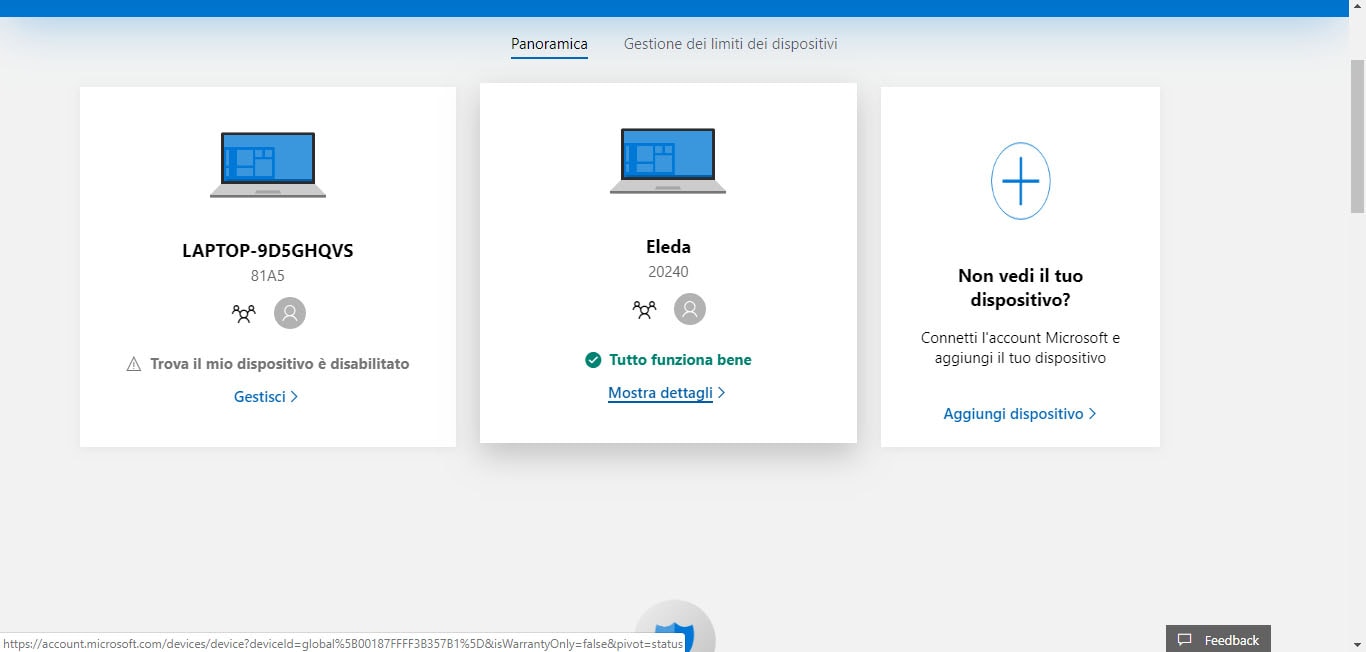Click the chevron after Aggiungi dispositivo
This screenshot has height=652, width=1366.
coord(1093,413)
